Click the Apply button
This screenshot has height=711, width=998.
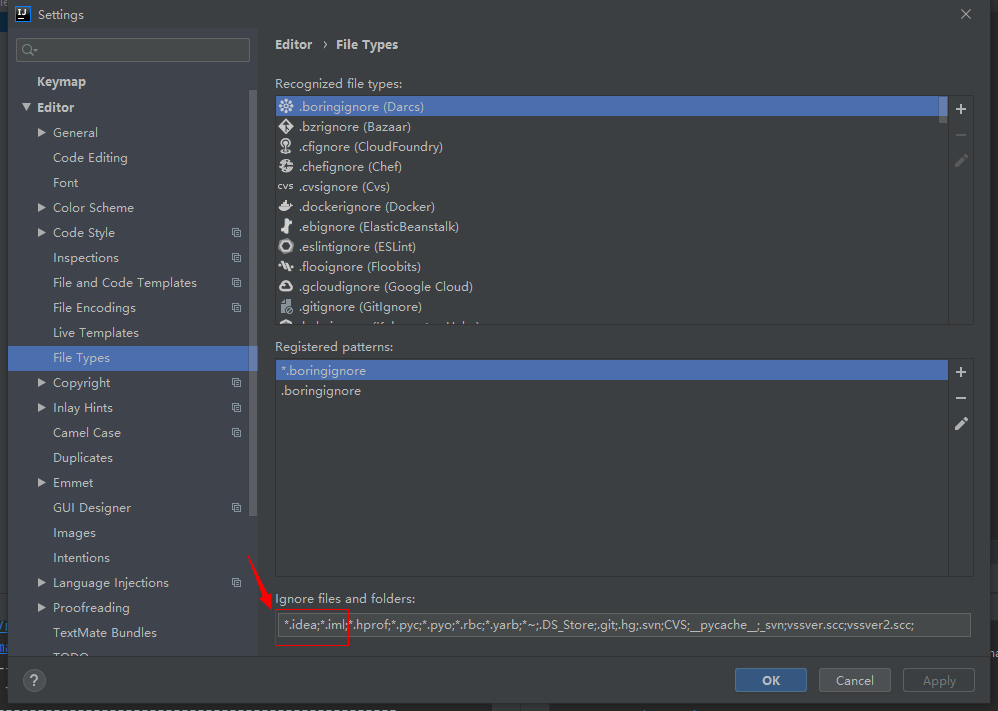tap(939, 680)
